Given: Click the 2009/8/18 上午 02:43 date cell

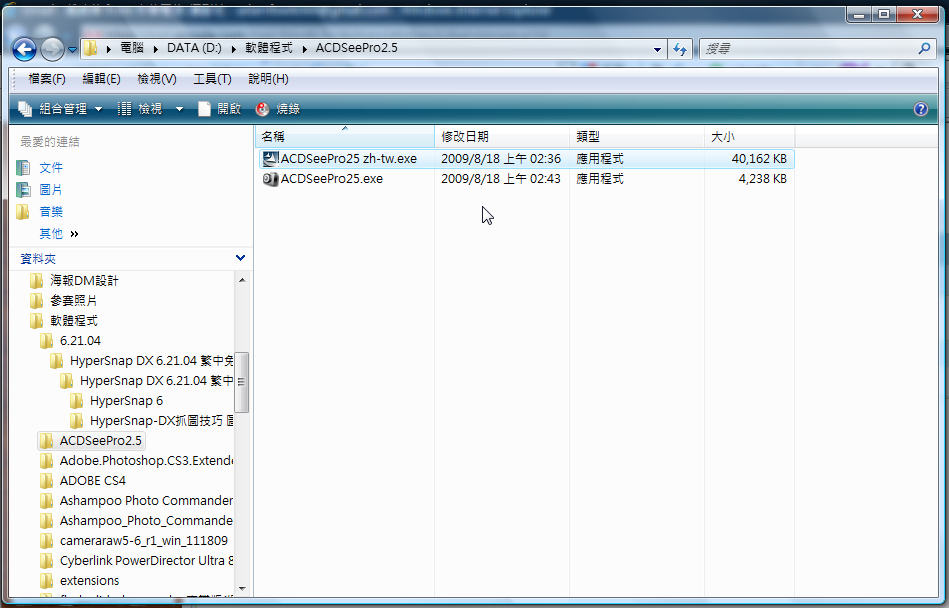Looking at the screenshot, I should point(501,178).
